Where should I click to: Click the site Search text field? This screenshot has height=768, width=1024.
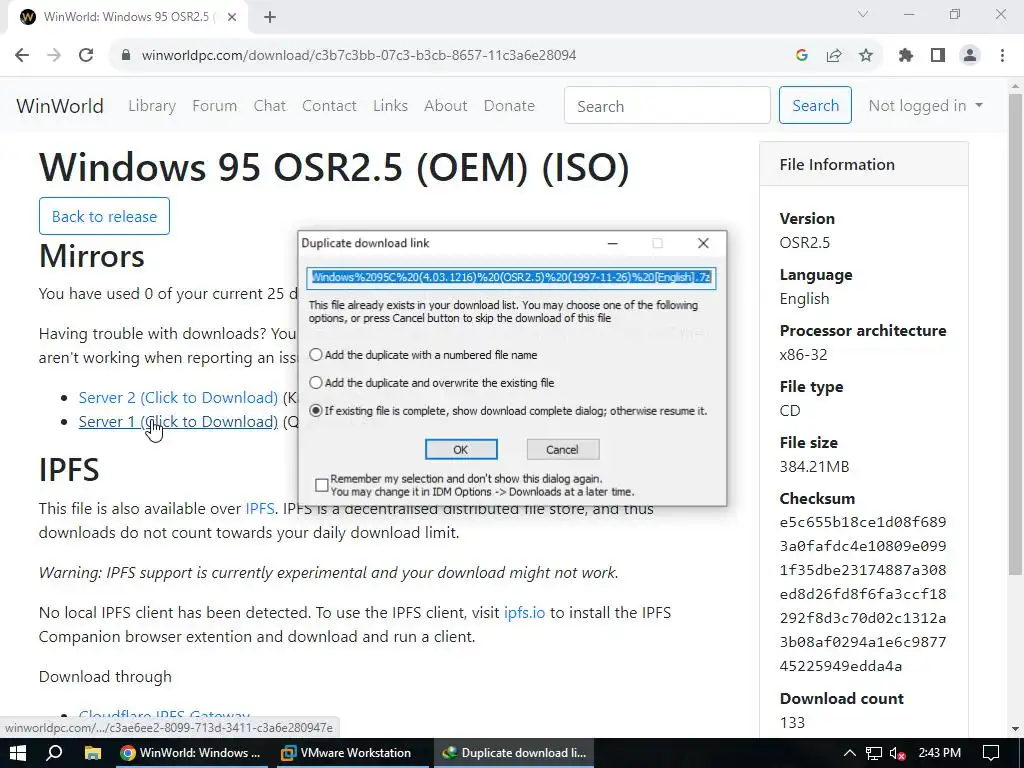(667, 106)
